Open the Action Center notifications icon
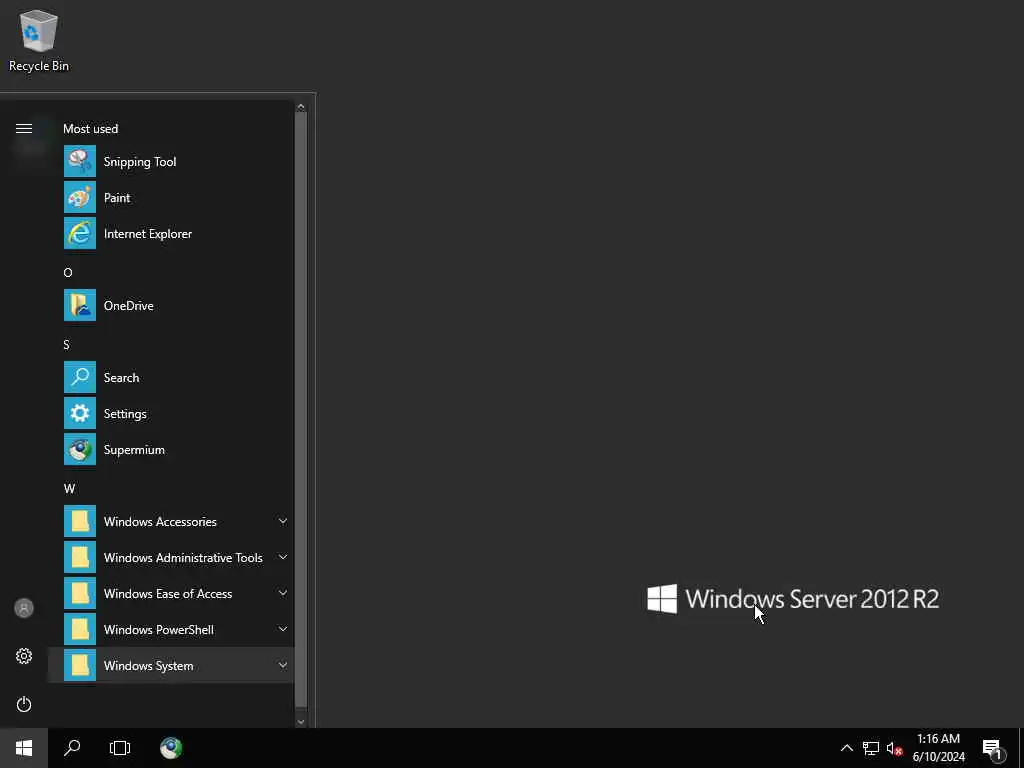The width and height of the screenshot is (1024, 768). click(993, 748)
